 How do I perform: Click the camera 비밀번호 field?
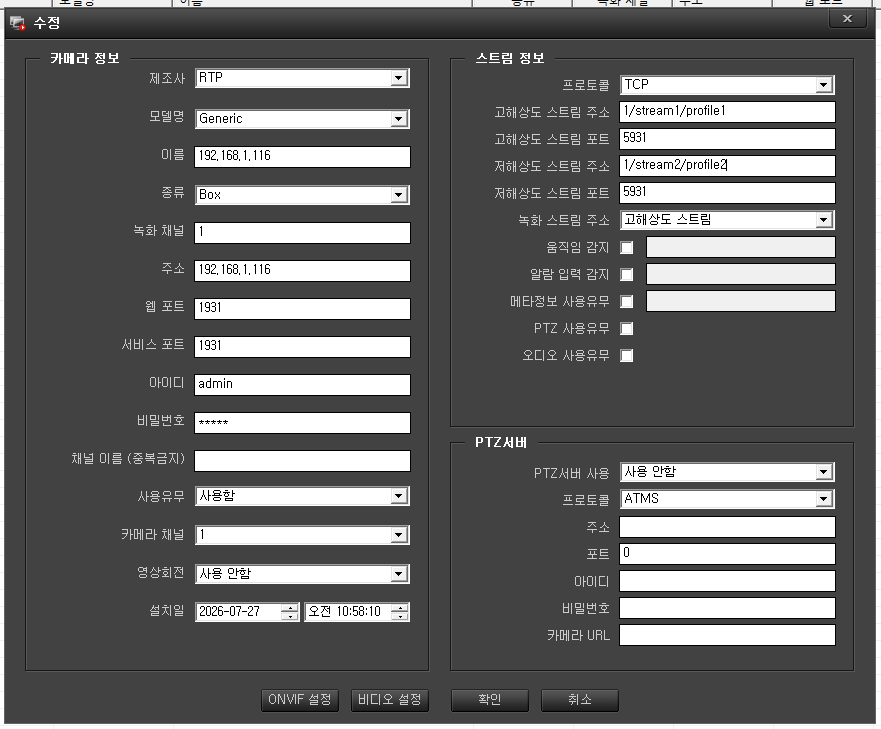(x=302, y=423)
